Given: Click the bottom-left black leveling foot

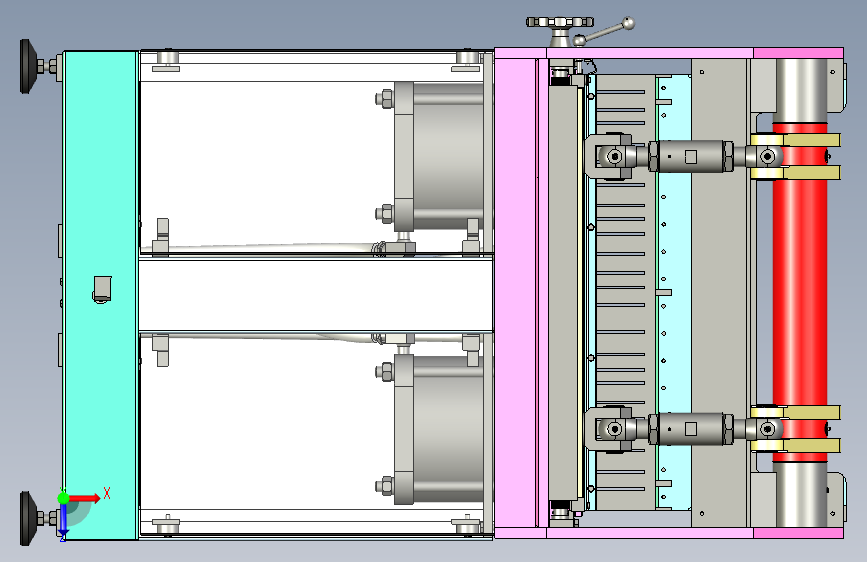Looking at the screenshot, I should (x=29, y=518).
